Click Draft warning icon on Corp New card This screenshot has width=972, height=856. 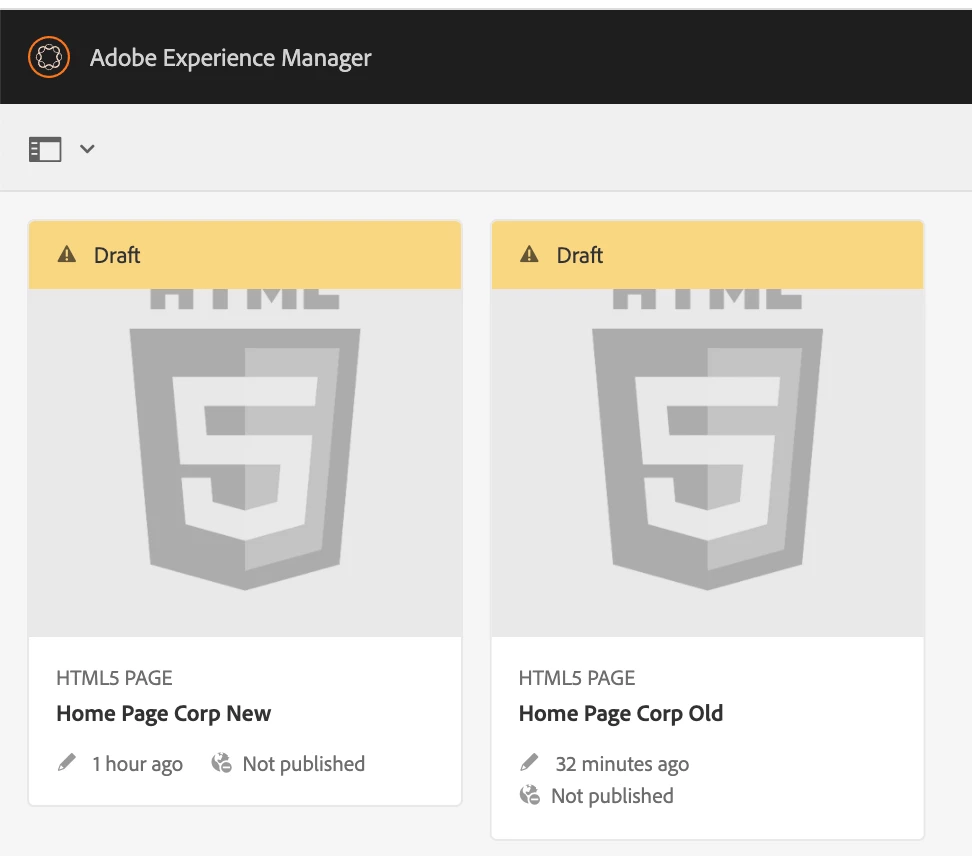67,255
